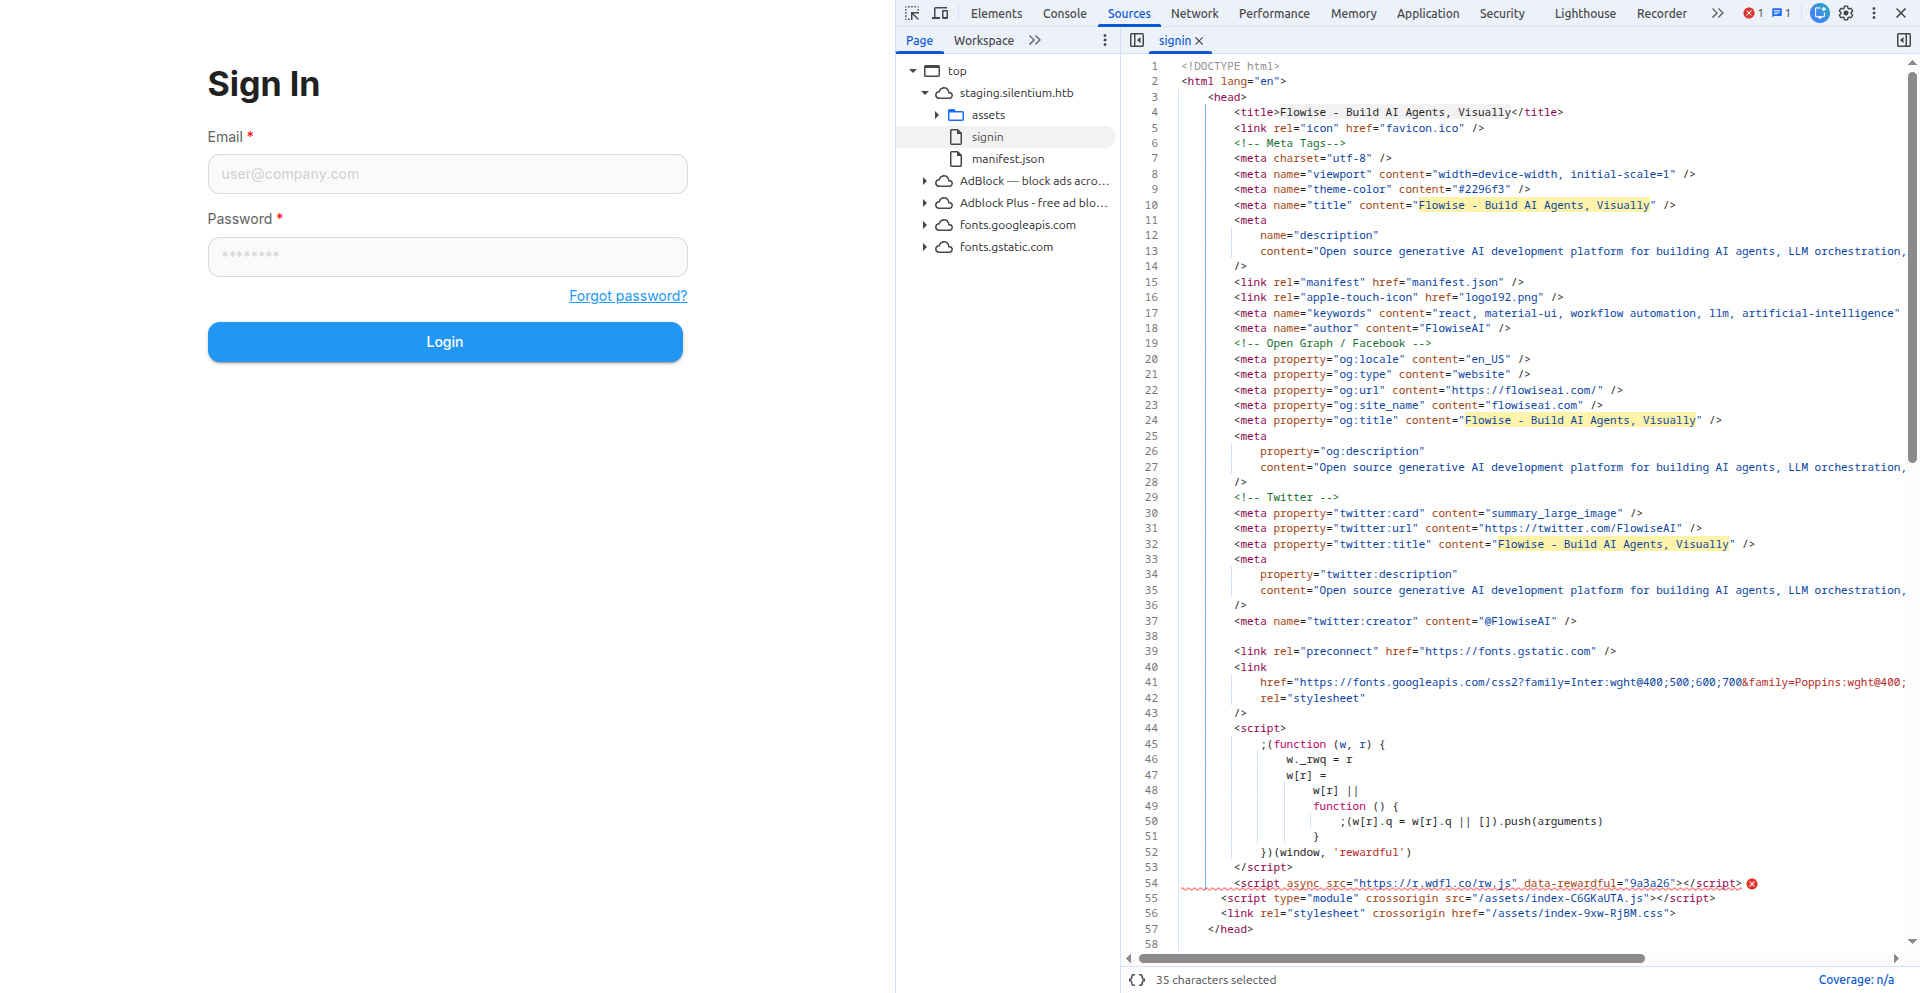The image size is (1920, 993).
Task: Open the DevTools customize three-dot menu
Action: 1874,13
